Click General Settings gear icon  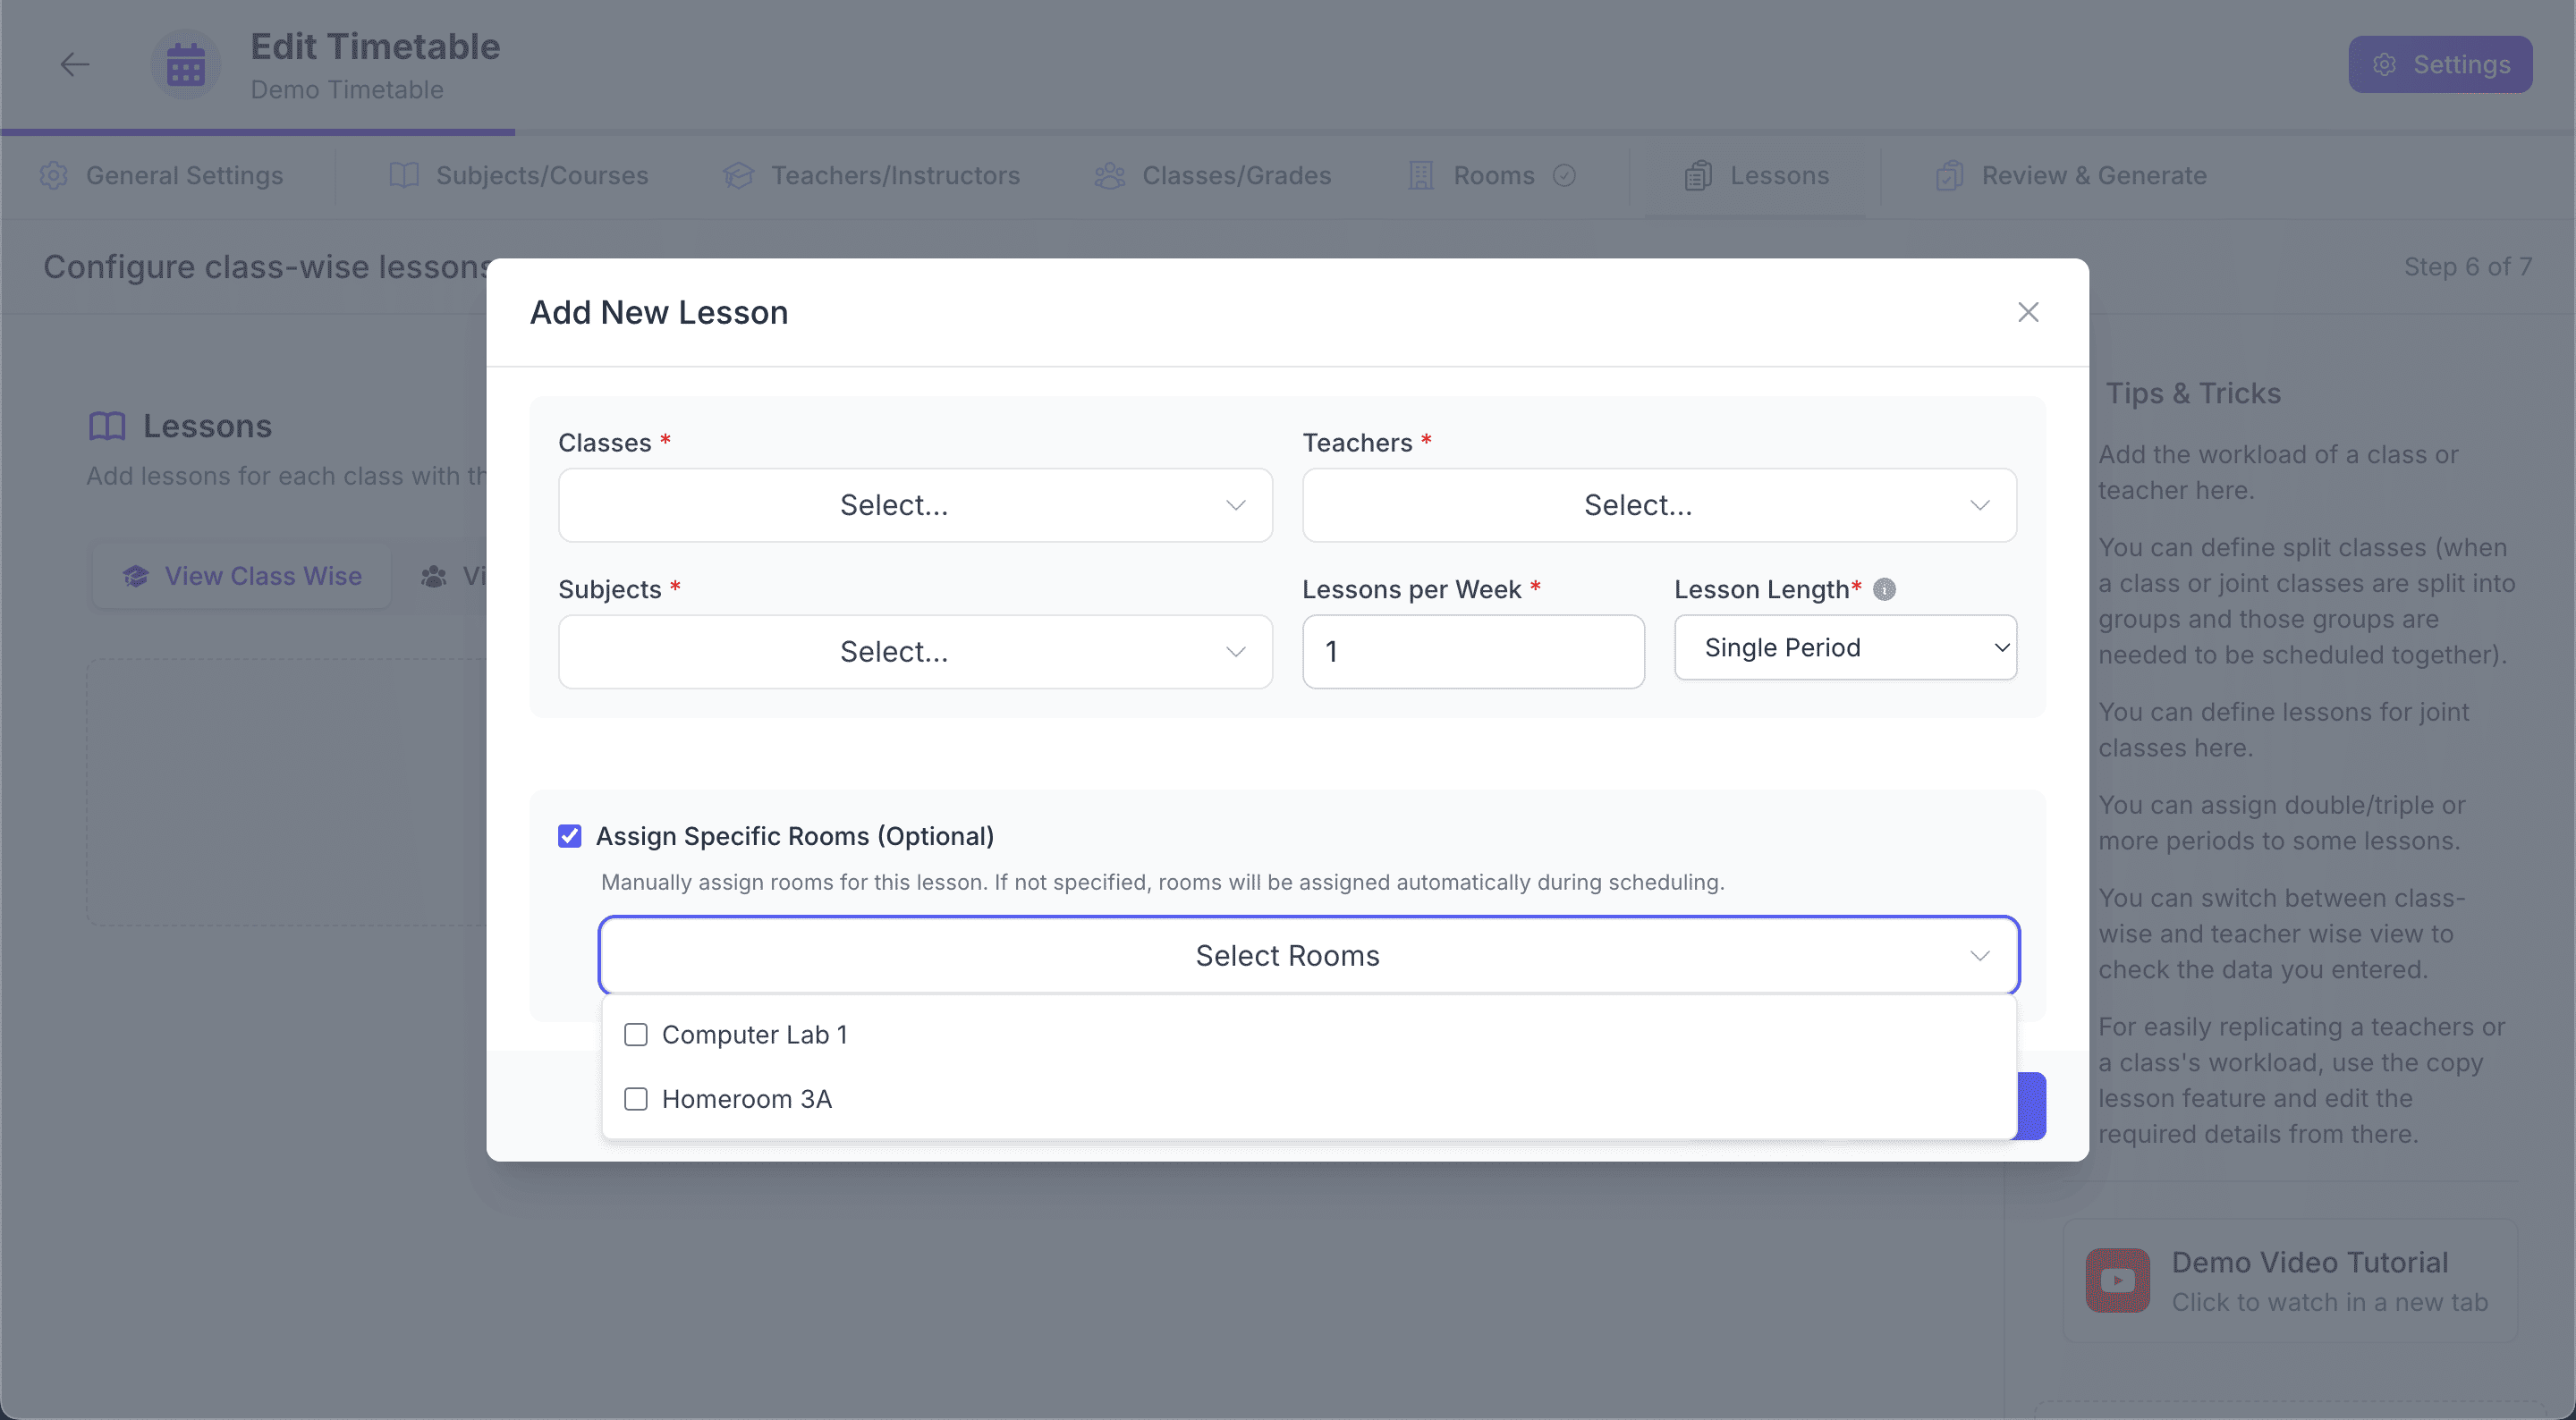click(54, 176)
